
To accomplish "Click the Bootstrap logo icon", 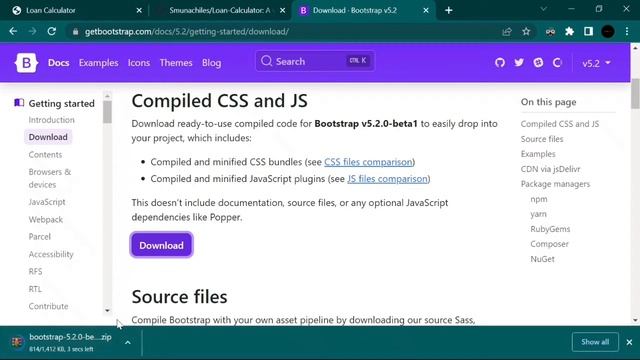I will point(26,63).
